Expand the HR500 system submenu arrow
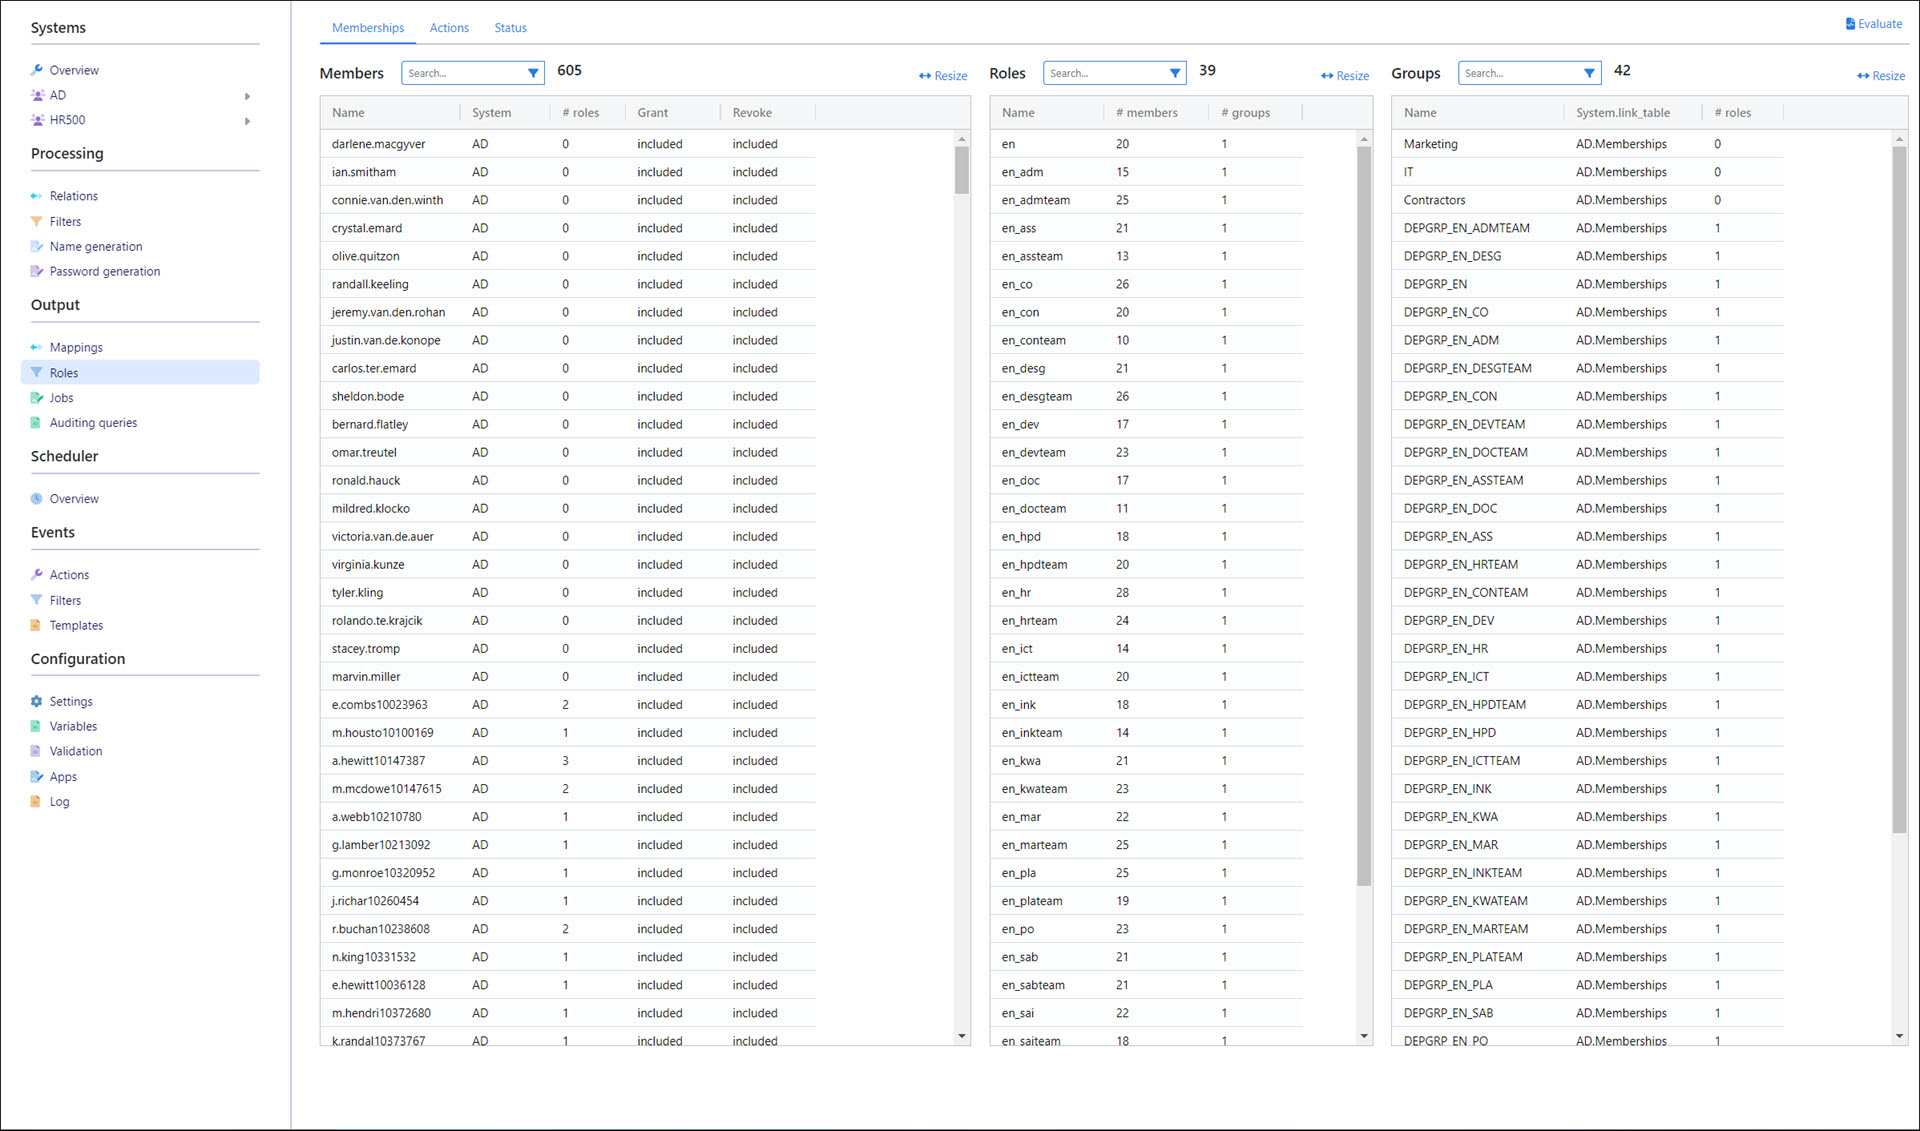1920x1131 pixels. click(x=247, y=121)
